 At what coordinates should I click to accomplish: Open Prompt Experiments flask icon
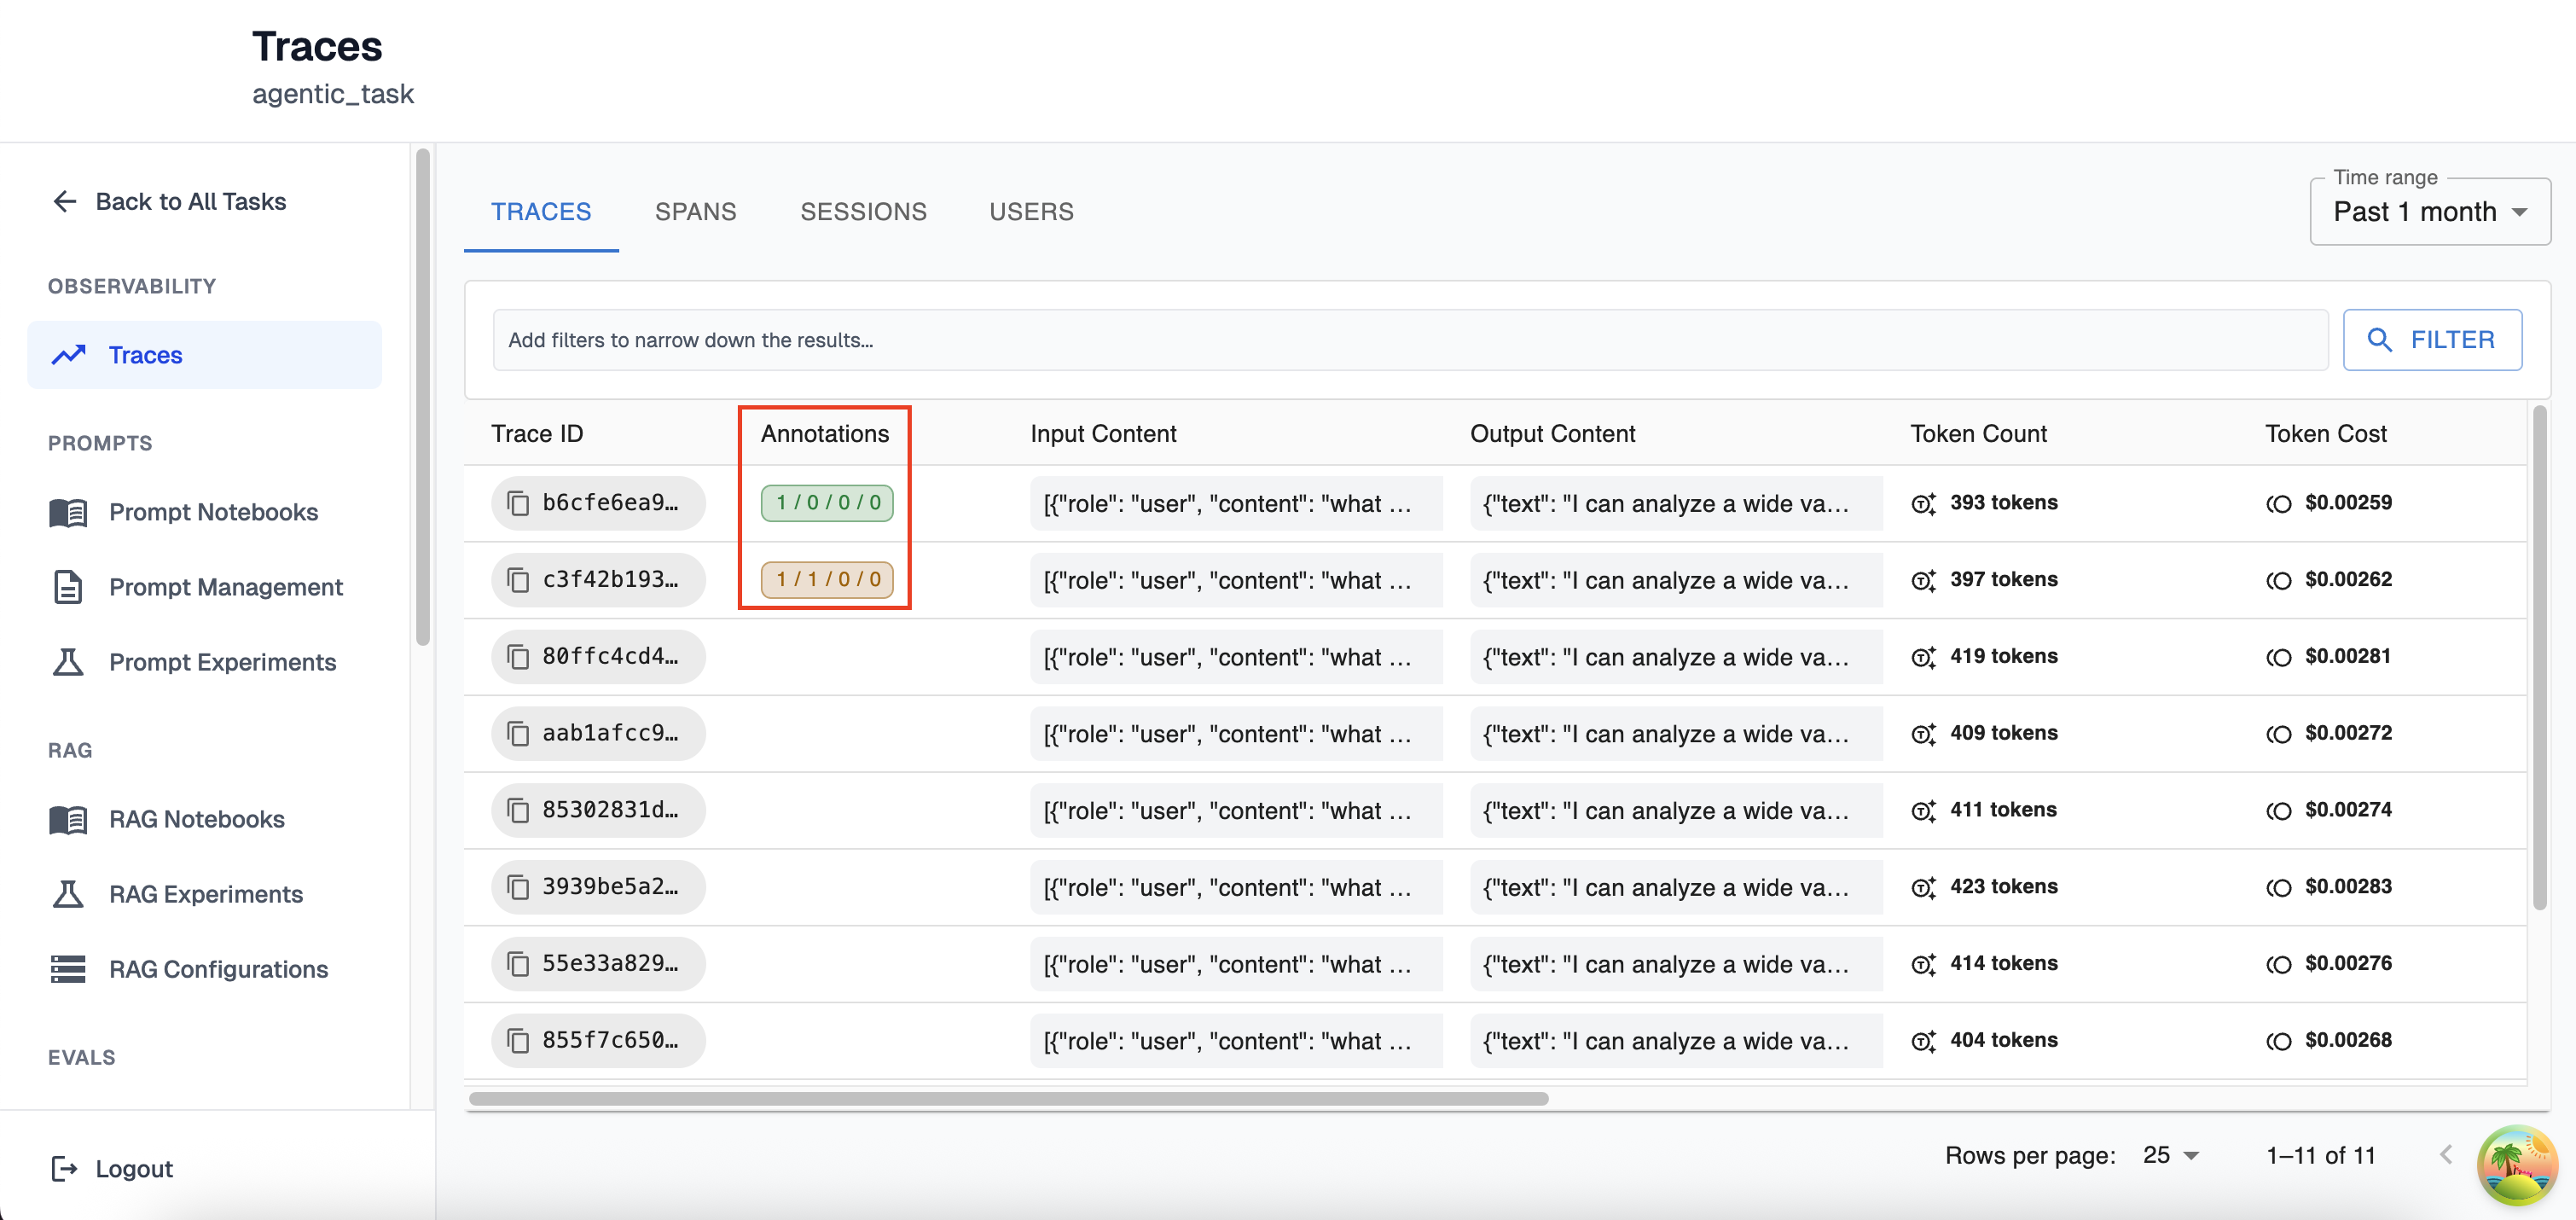[68, 662]
